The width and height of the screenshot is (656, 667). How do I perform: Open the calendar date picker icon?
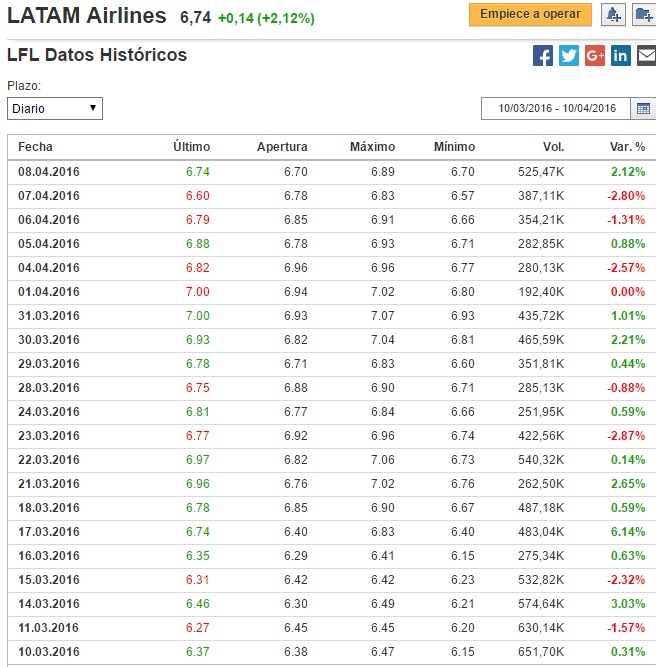pos(643,108)
